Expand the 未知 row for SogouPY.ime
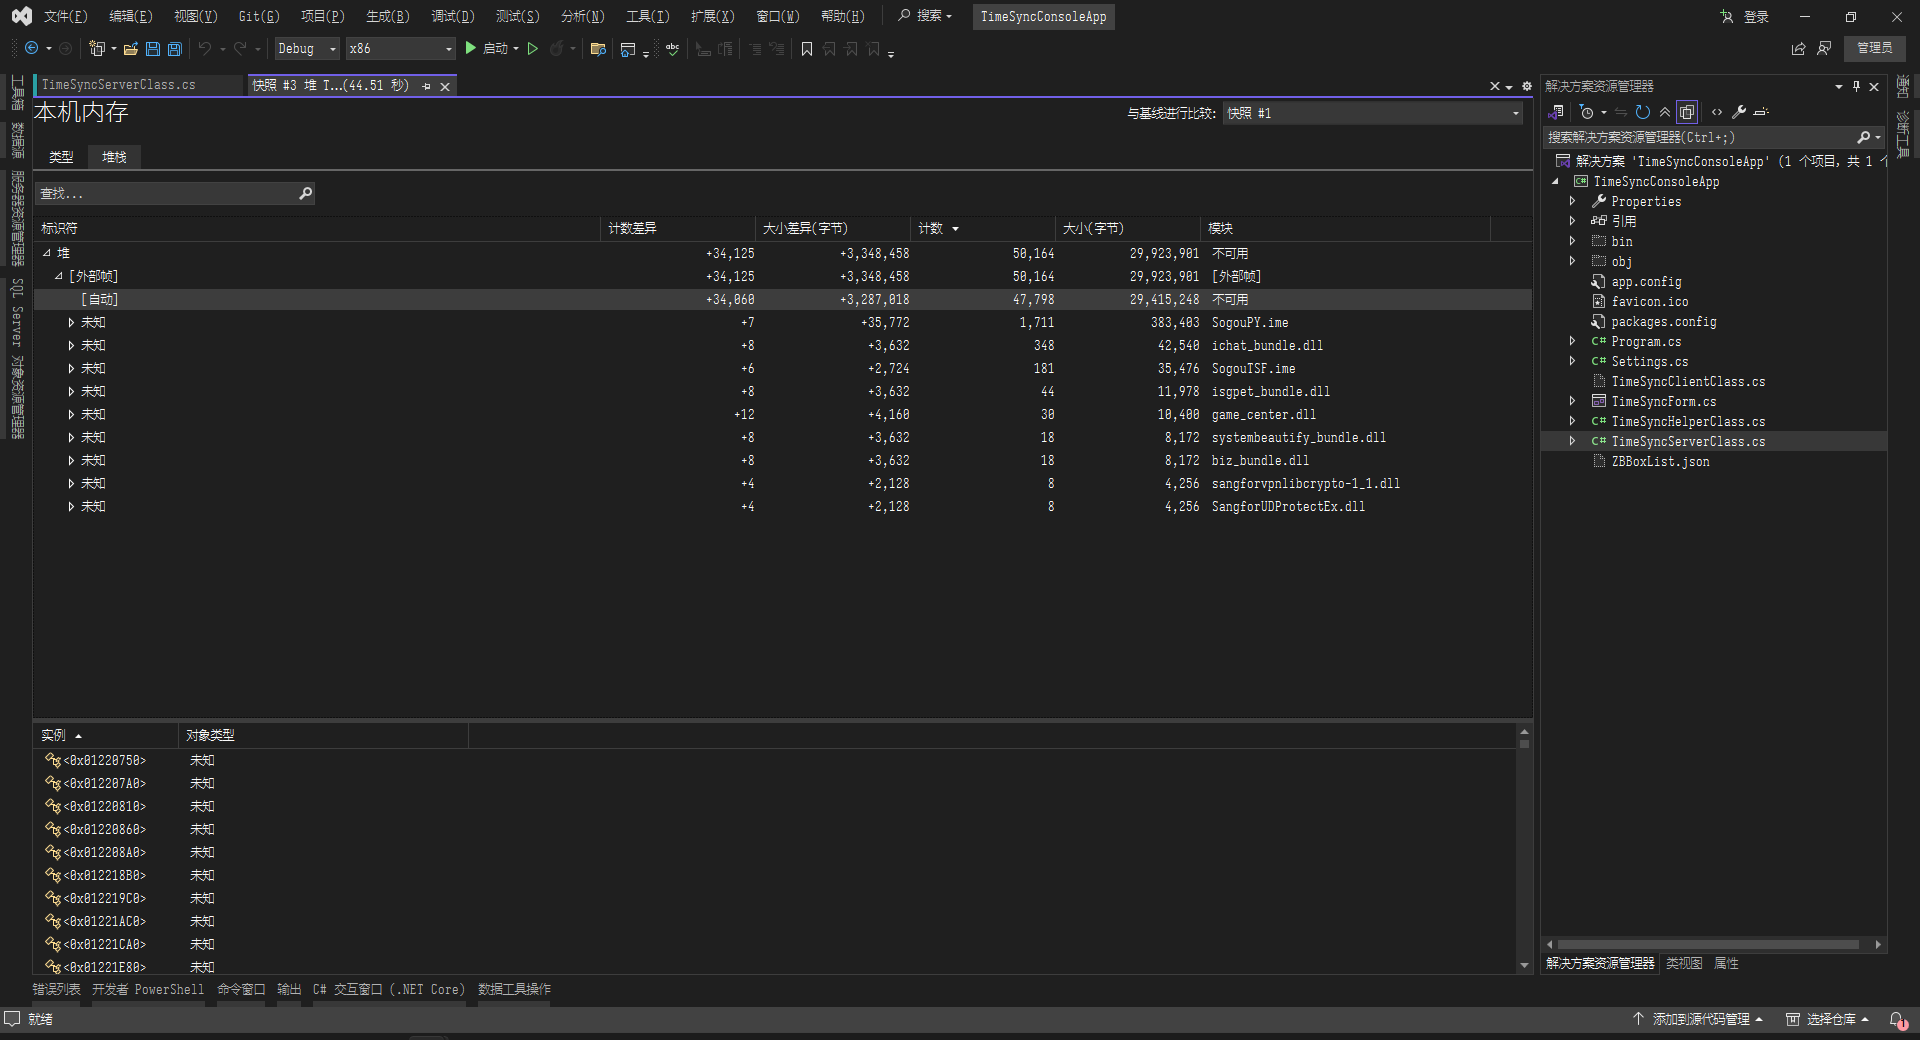The height and width of the screenshot is (1040, 1920). tap(71, 322)
